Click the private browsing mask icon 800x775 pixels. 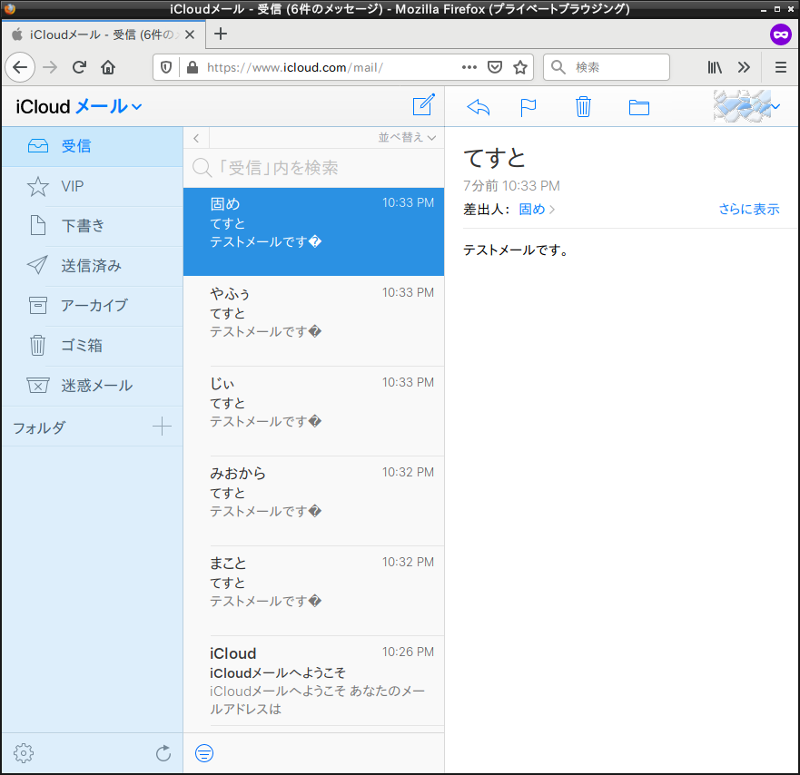[x=781, y=34]
